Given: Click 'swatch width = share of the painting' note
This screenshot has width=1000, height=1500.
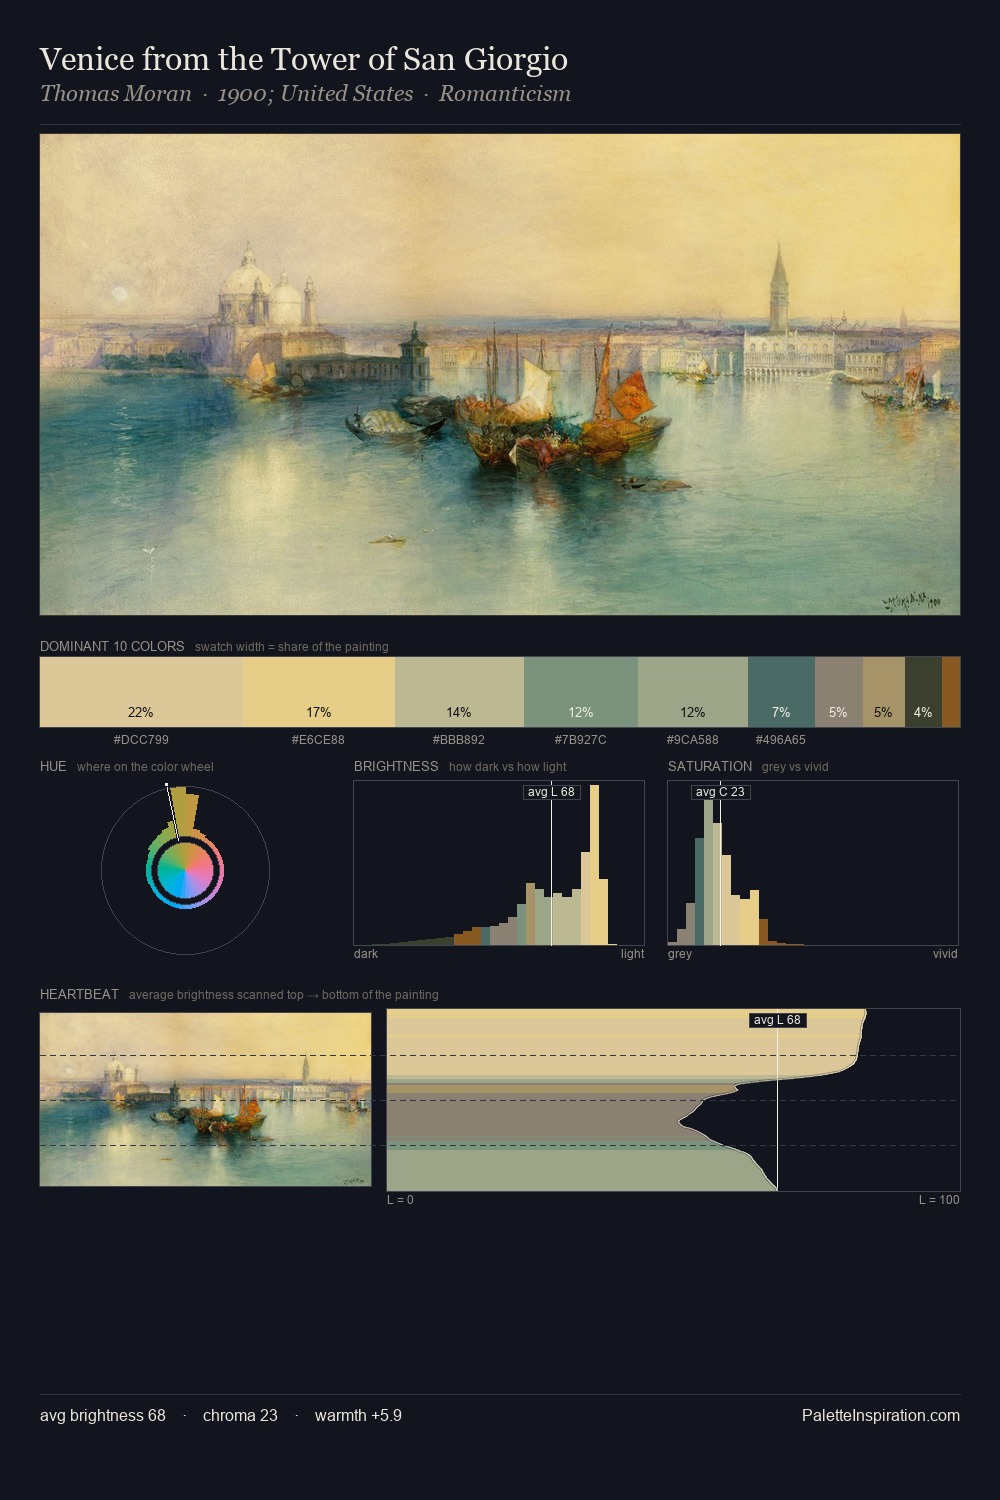Looking at the screenshot, I should [x=292, y=647].
